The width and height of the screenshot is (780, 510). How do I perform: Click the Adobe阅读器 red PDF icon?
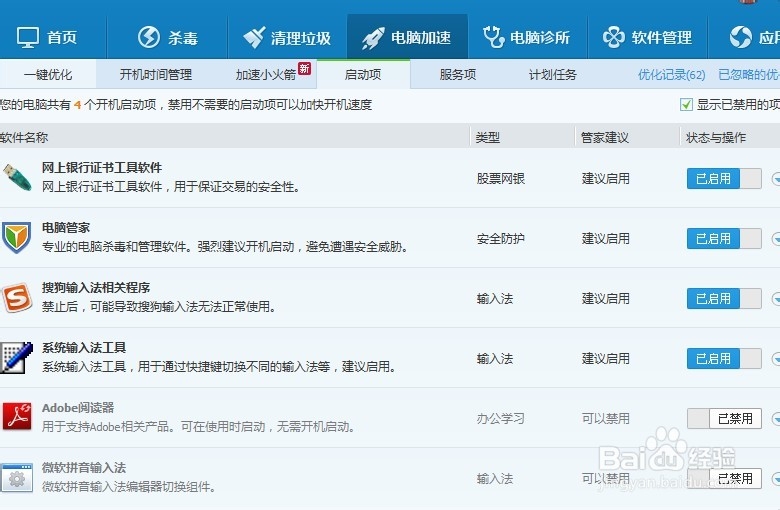pyautogui.click(x=17, y=416)
